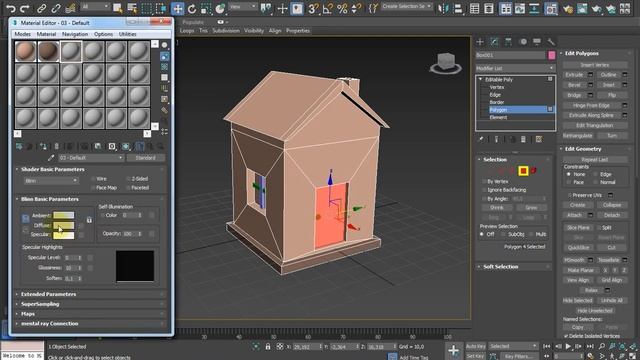The height and width of the screenshot is (360, 640).
Task: Open the 03 - Default material name dropdown
Action: (91, 158)
